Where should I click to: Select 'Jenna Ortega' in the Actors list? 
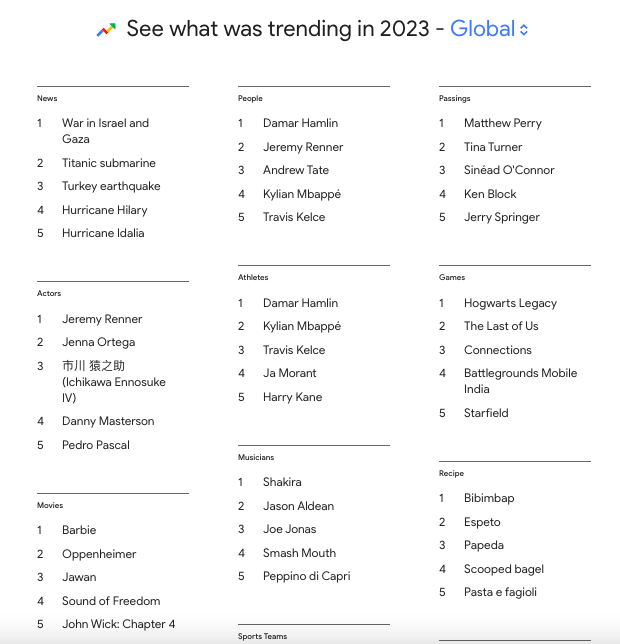point(99,342)
